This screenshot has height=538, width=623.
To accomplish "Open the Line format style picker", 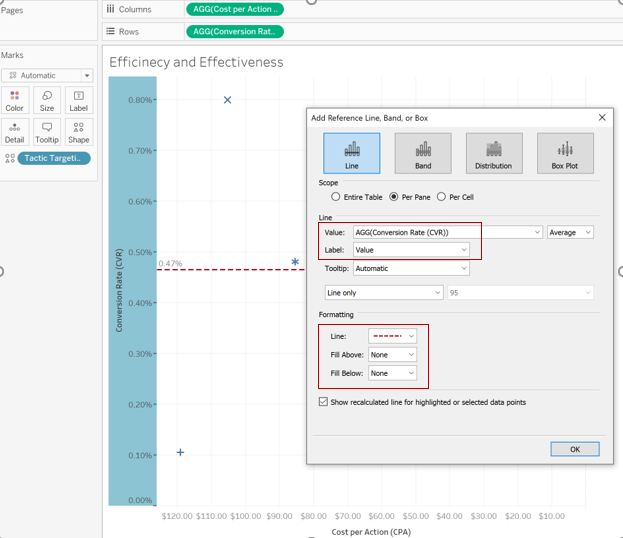I will (x=393, y=336).
